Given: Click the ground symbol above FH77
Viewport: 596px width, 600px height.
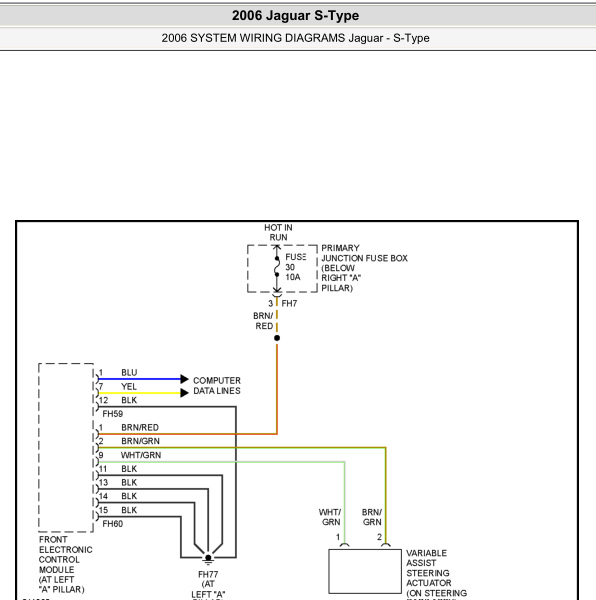Looking at the screenshot, I should (208, 559).
